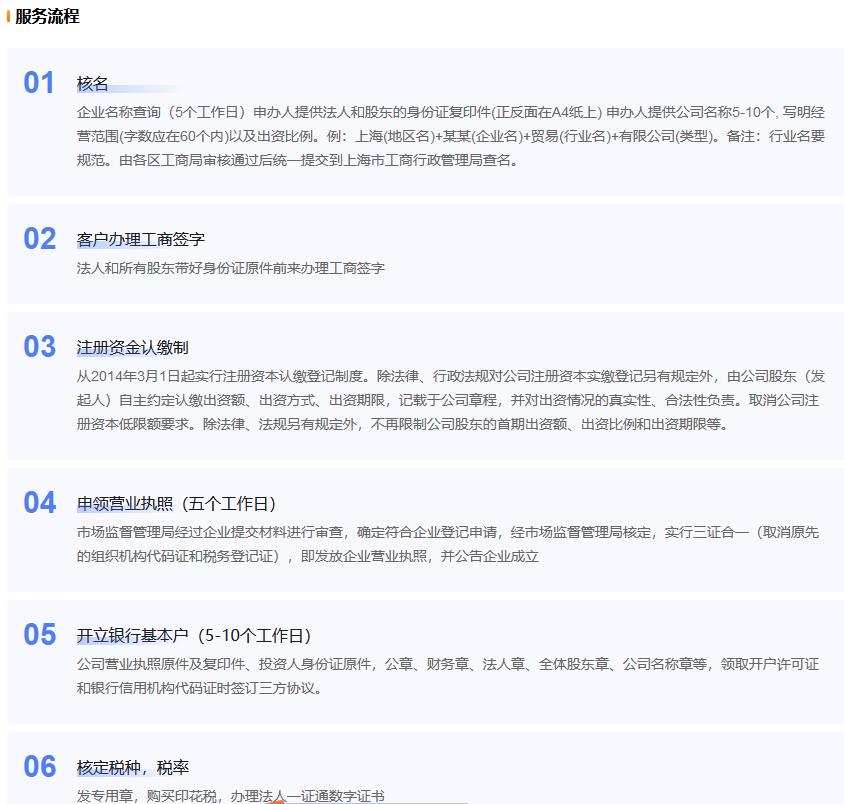Select the 申领营业执照（五个工作日）title

click(177, 504)
